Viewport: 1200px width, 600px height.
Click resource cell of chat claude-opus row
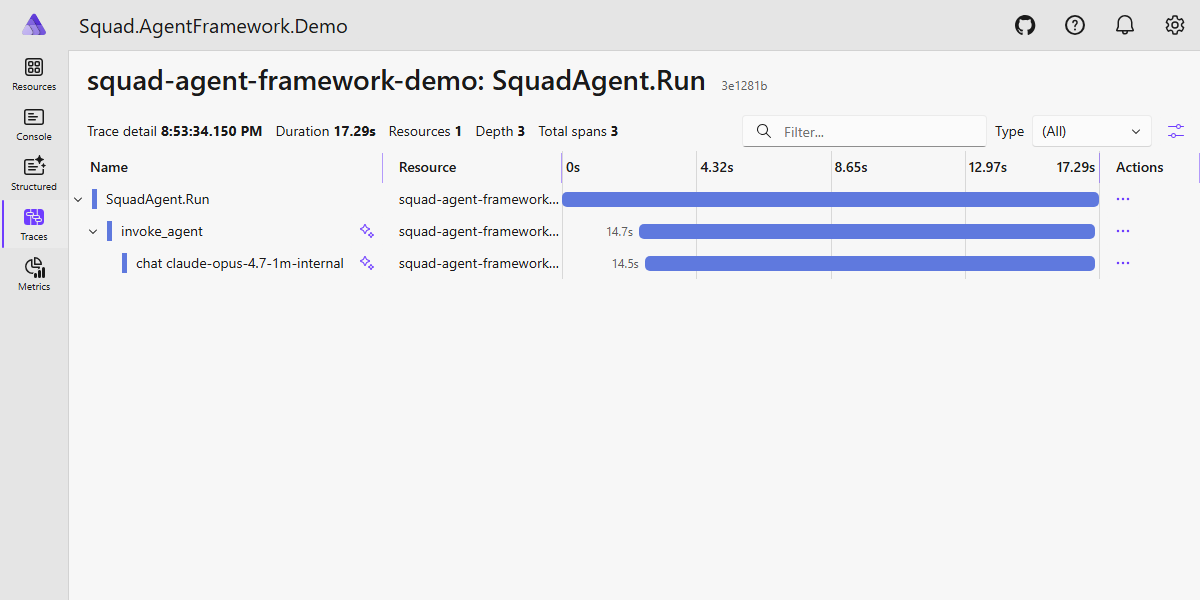[x=479, y=263]
